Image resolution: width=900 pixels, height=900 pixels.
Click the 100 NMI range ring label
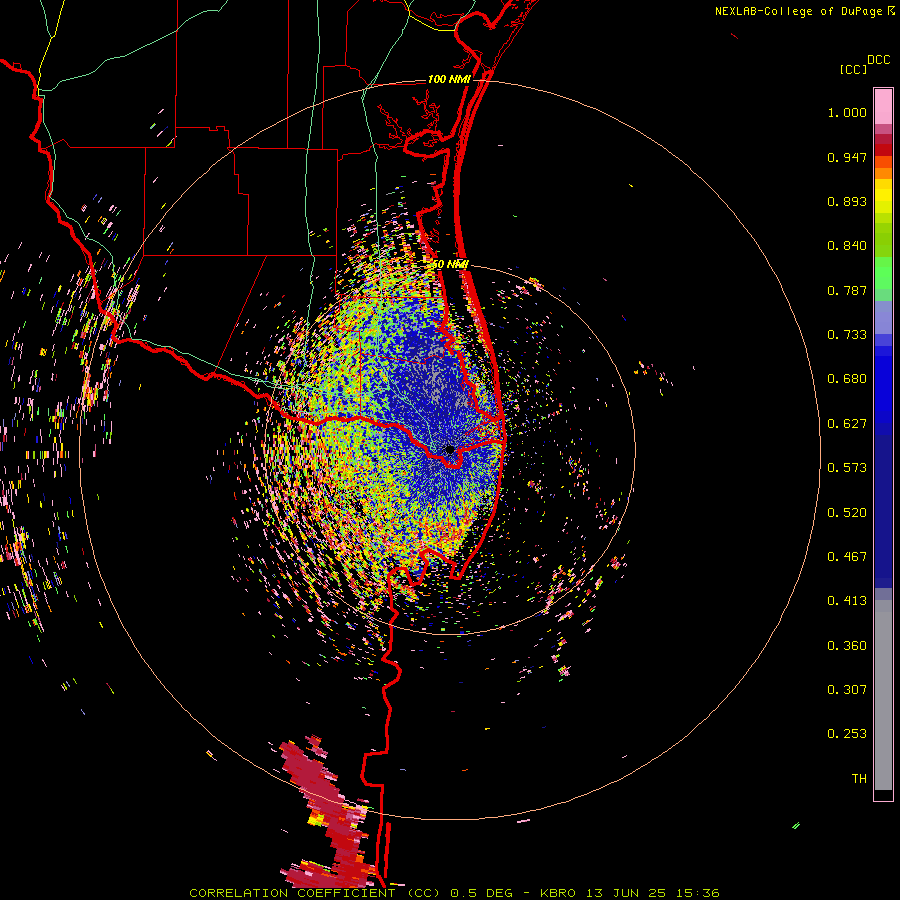tap(449, 79)
